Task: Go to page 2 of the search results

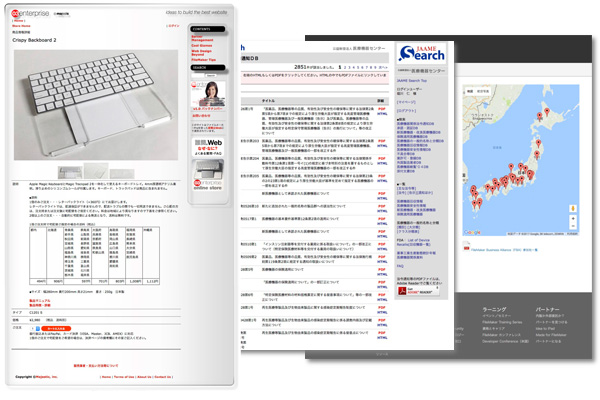Action: [345, 67]
